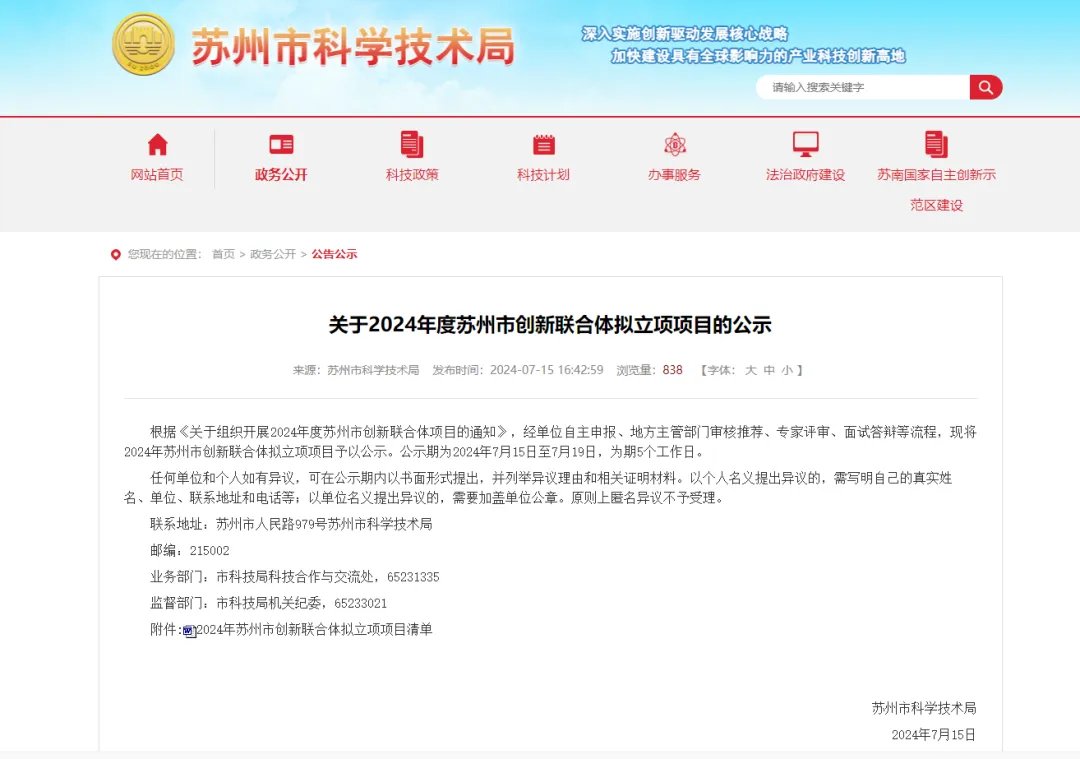Image resolution: width=1080 pixels, height=759 pixels.
Task: Open 苏南国家自主创新示范区建设 menu label
Action: [936, 189]
